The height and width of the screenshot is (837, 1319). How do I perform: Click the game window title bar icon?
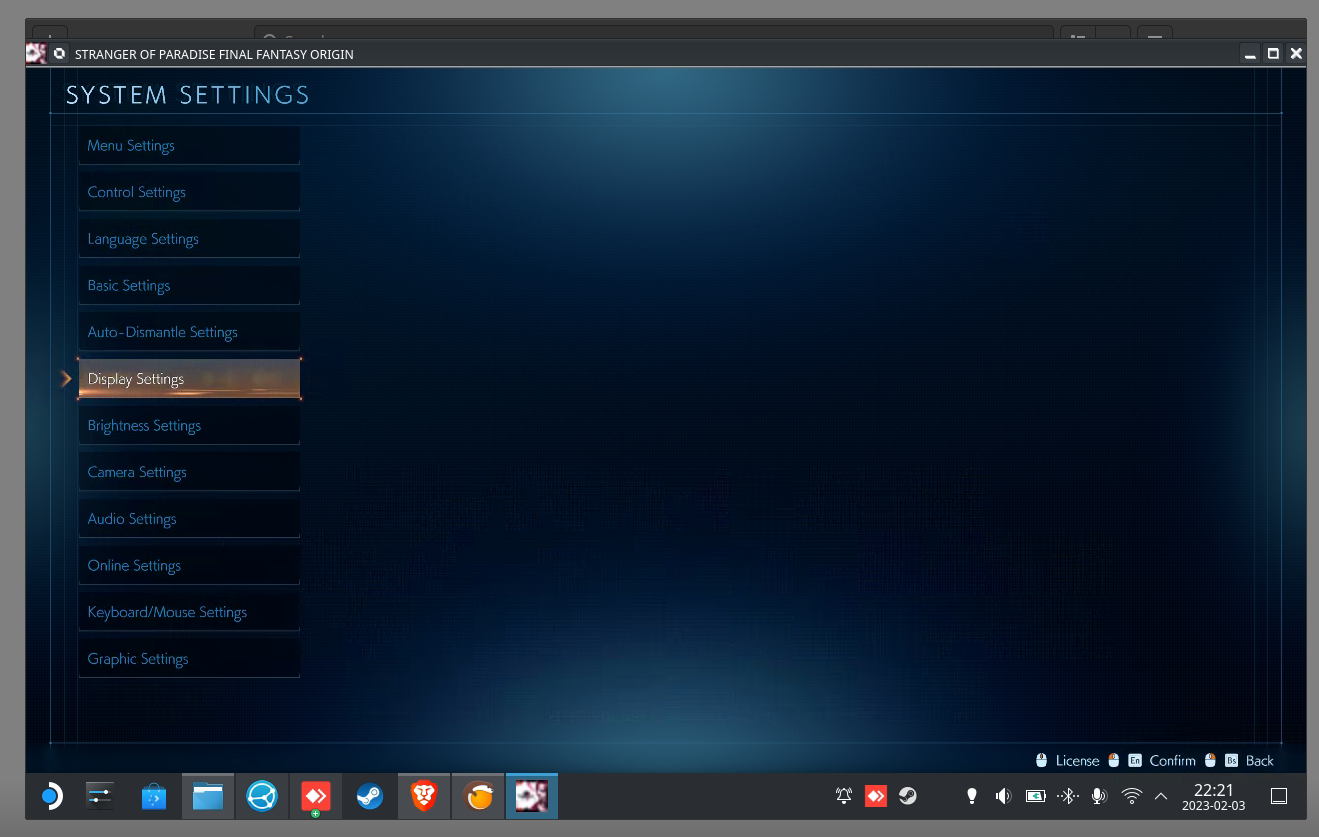point(36,54)
